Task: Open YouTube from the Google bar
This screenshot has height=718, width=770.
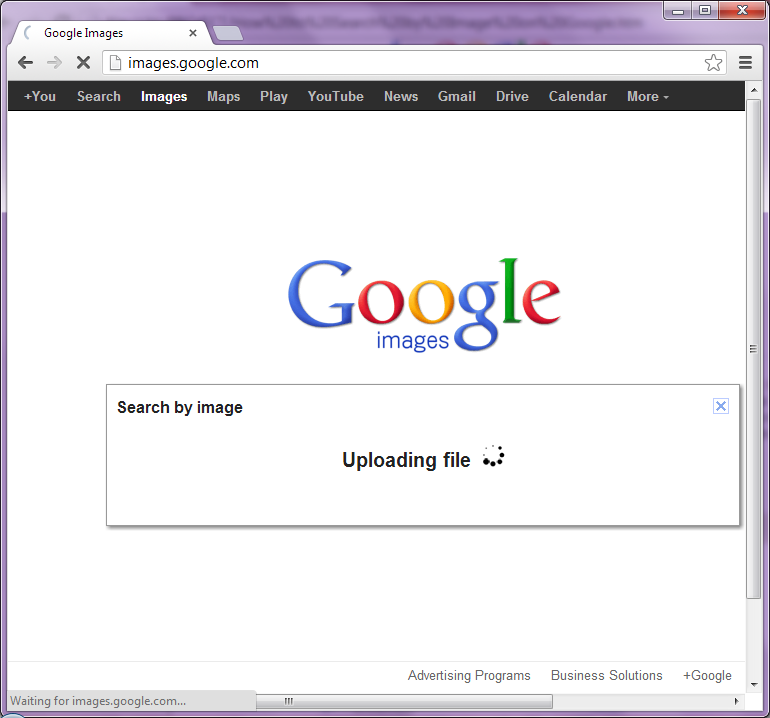Action: 335,96
